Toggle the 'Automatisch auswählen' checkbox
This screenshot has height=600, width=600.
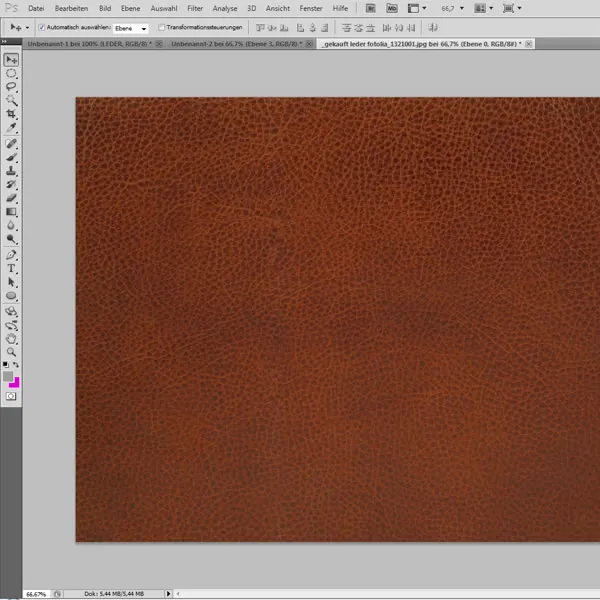(41, 28)
